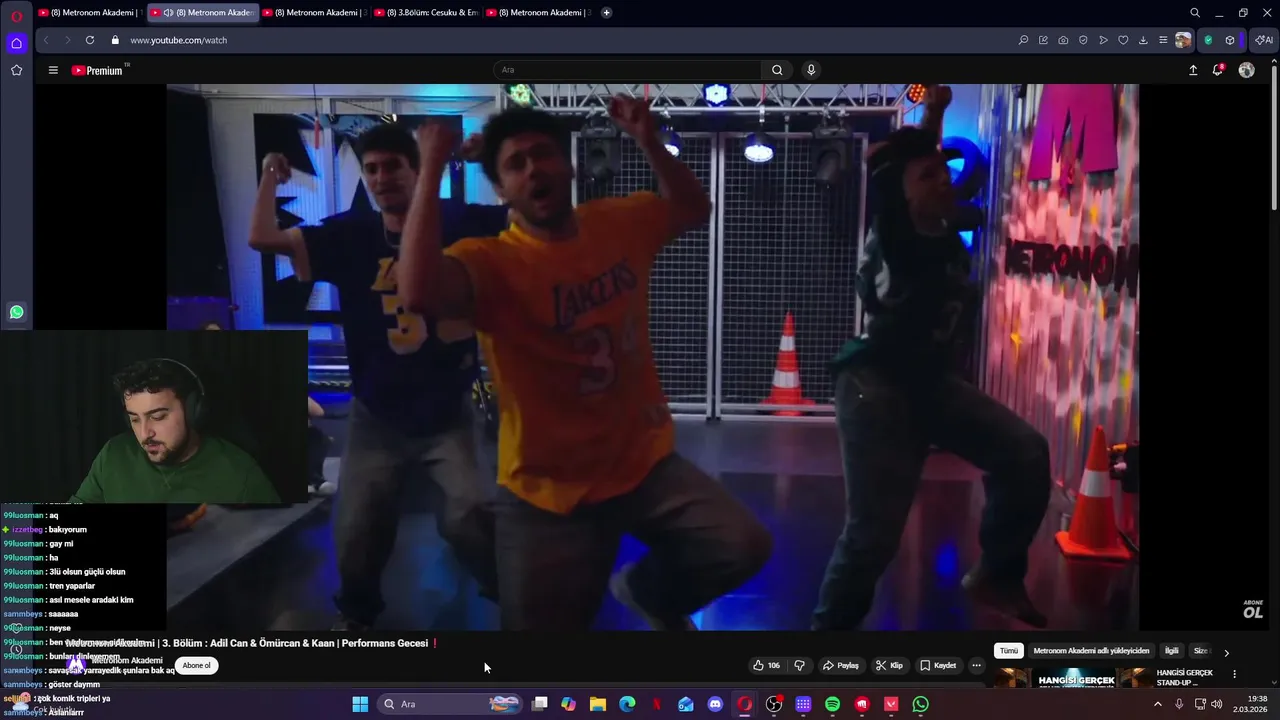Image resolution: width=1280 pixels, height=720 pixels.
Task: Open YouTube account avatar menu
Action: pos(1246,70)
